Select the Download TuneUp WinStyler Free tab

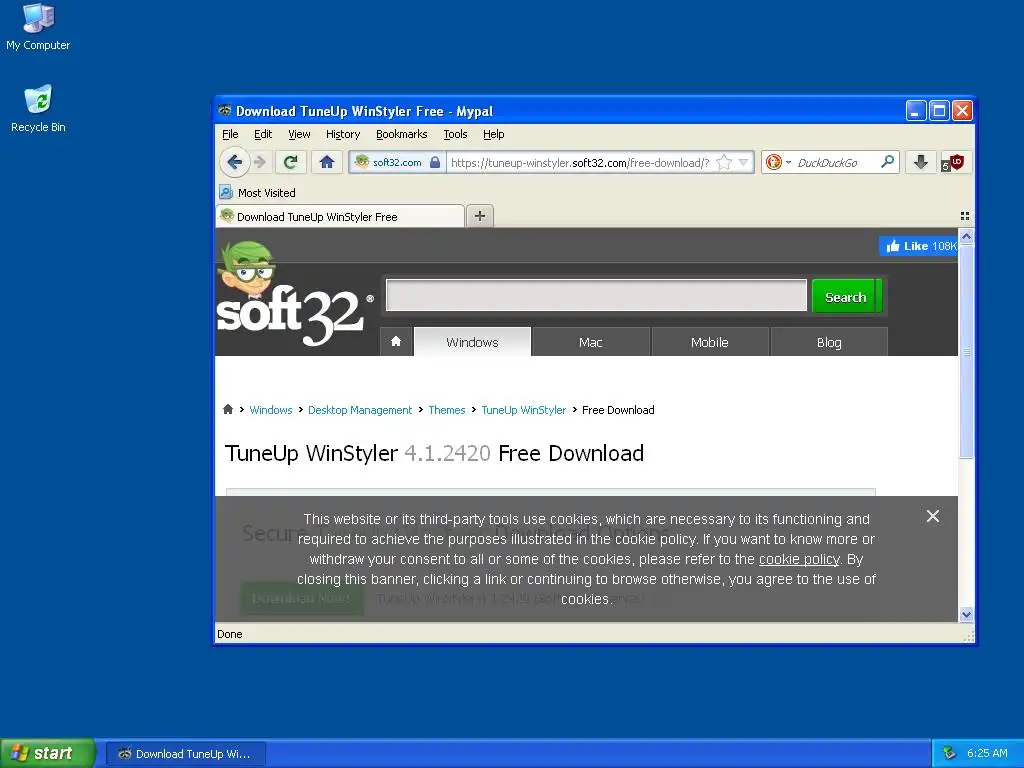click(x=340, y=216)
